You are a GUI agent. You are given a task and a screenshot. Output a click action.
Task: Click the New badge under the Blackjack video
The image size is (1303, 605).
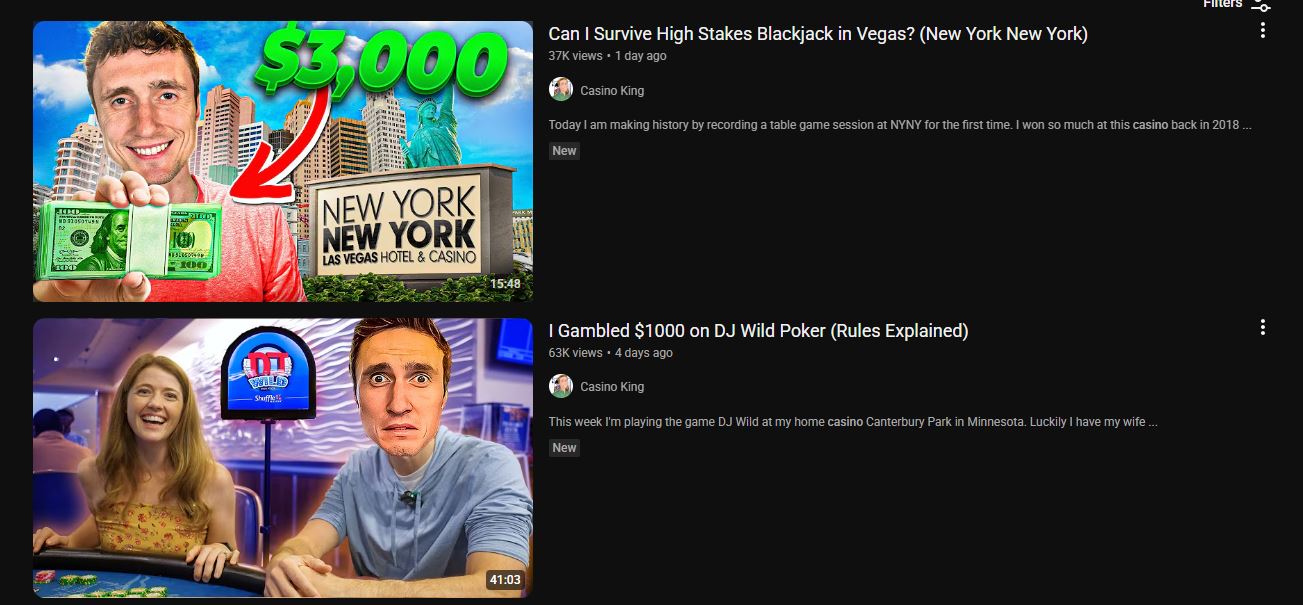pos(565,151)
